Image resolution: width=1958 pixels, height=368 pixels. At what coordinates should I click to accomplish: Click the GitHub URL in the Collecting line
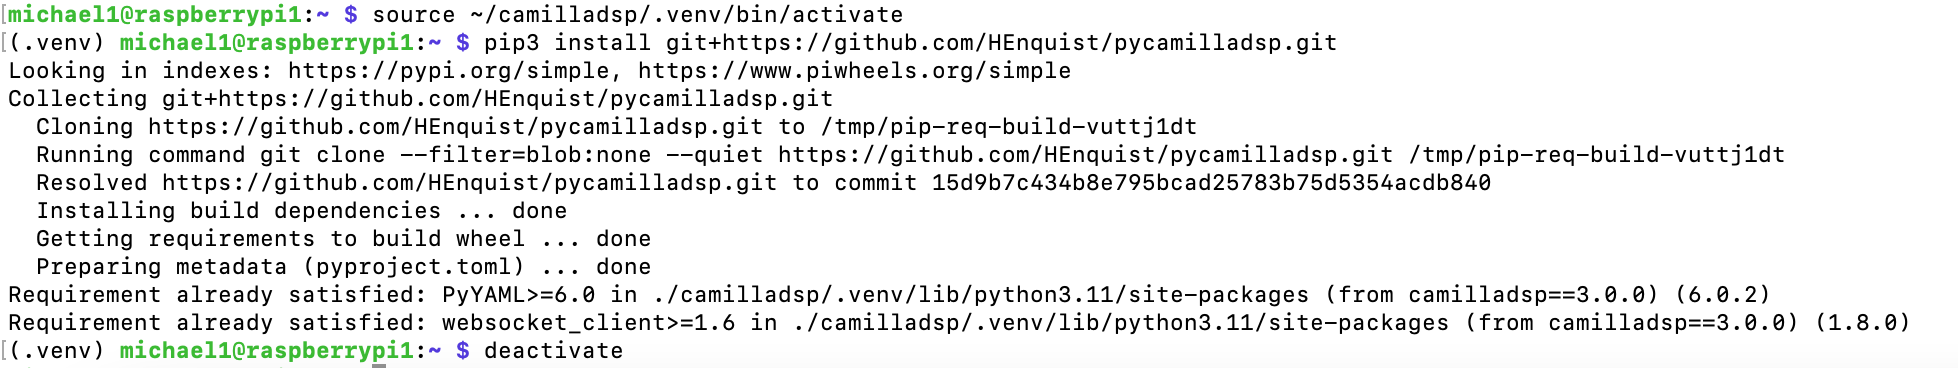(498, 99)
